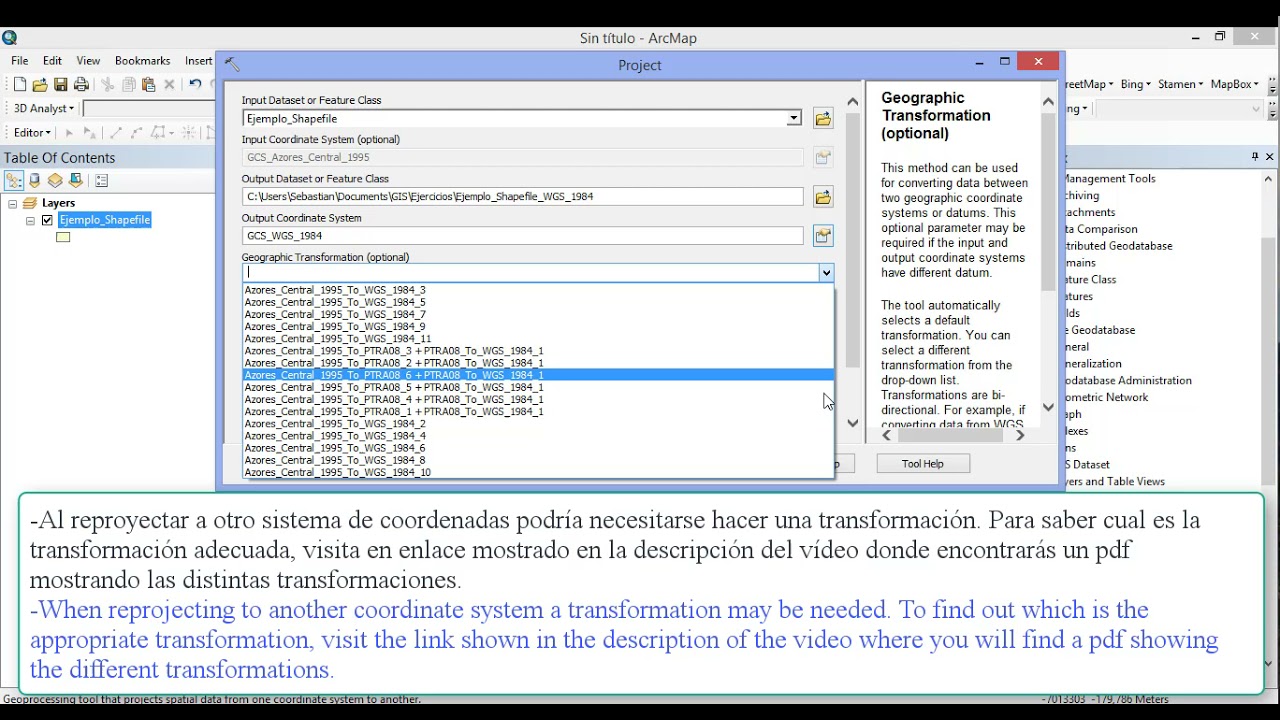Click the Cut scissors icon
This screenshot has height=720, width=1280.
[x=107, y=85]
